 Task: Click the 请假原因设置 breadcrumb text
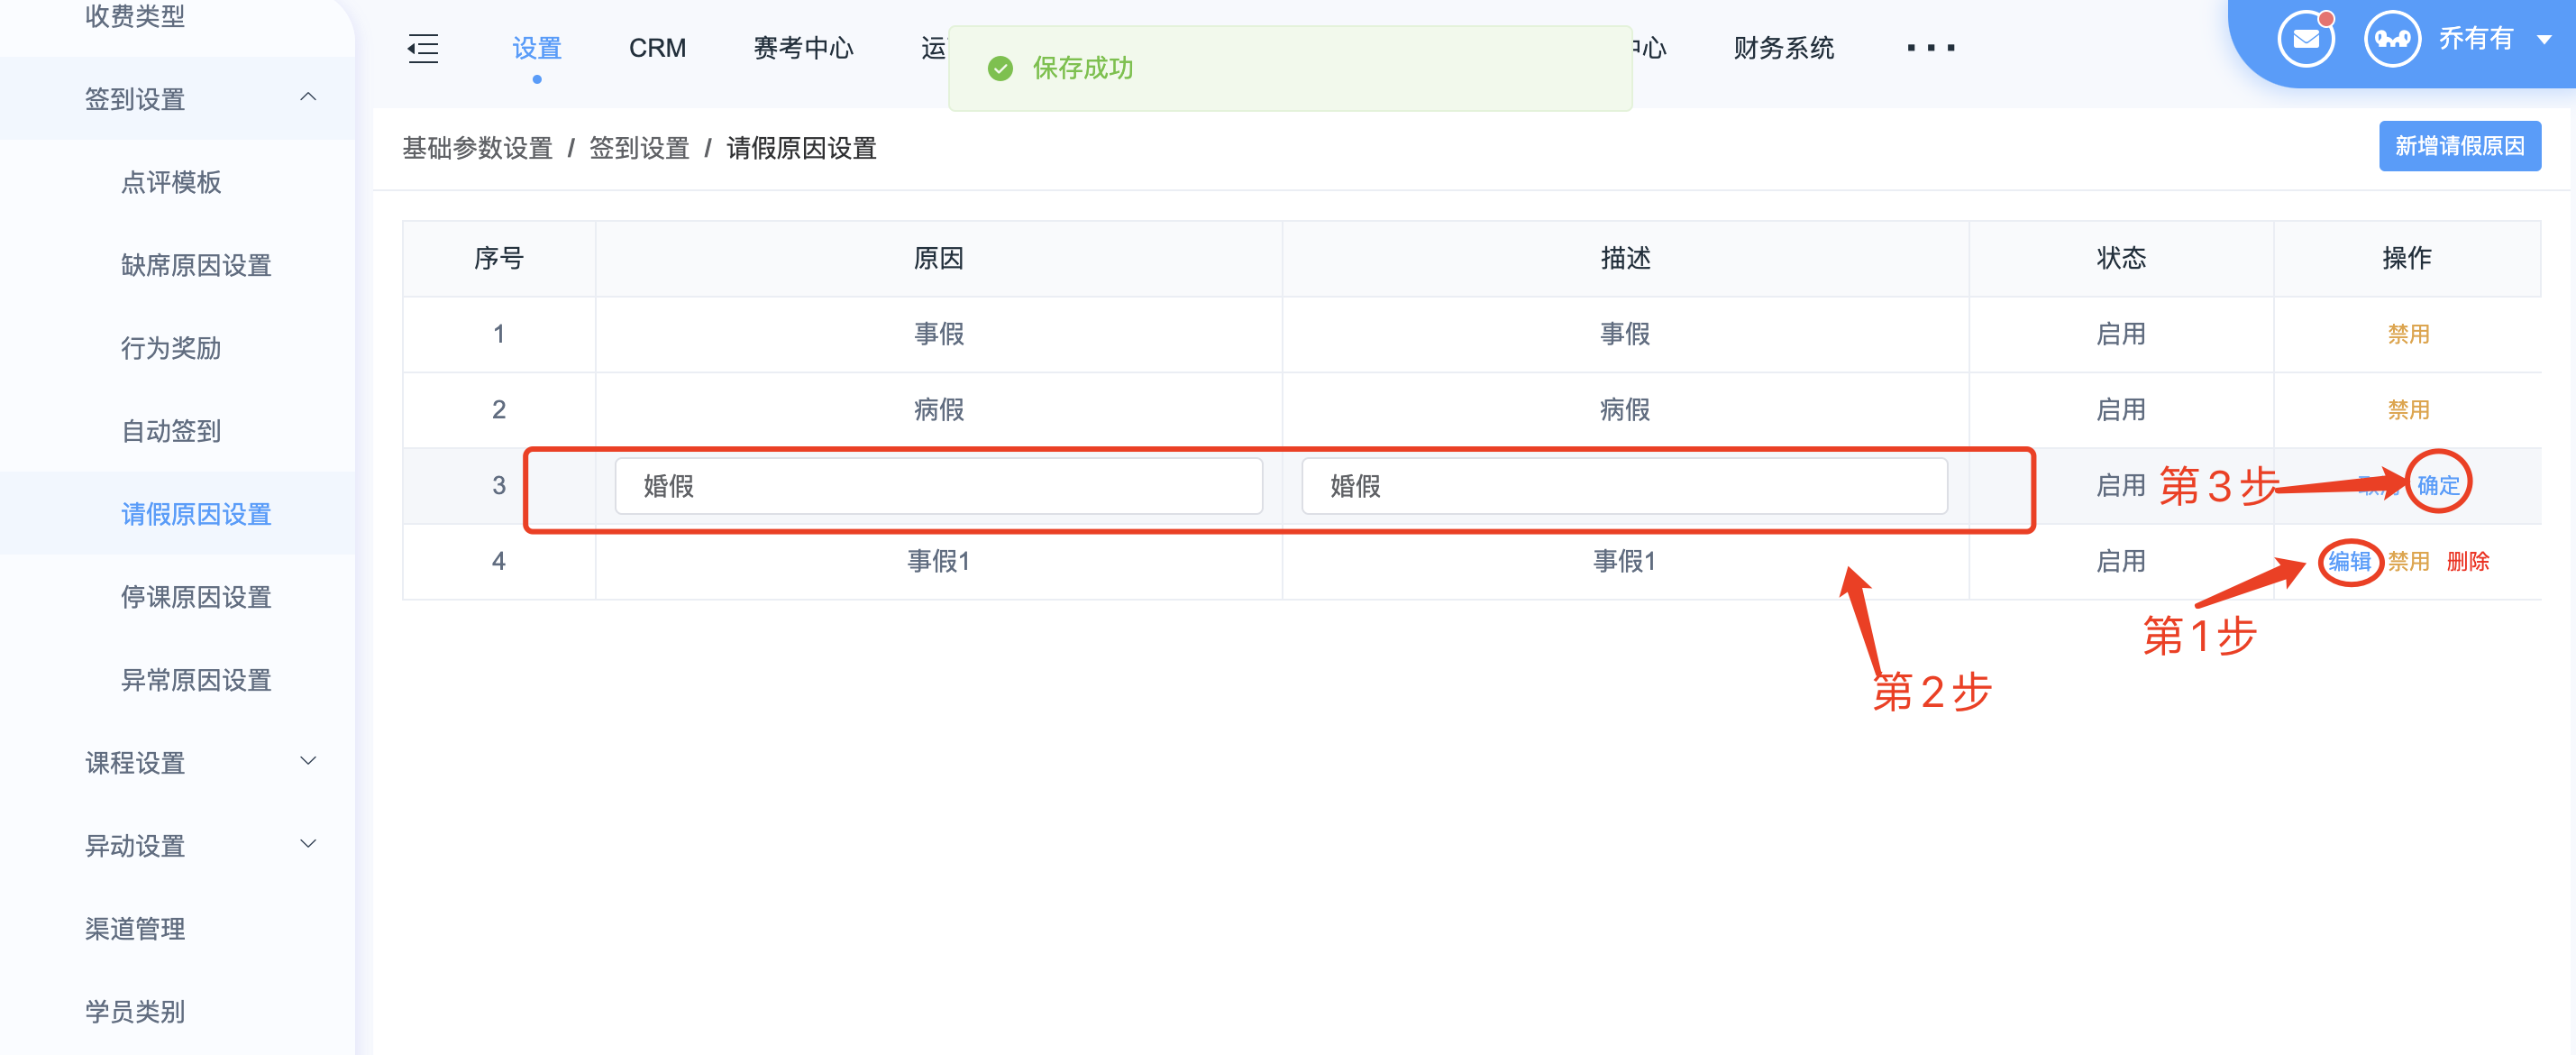[801, 148]
